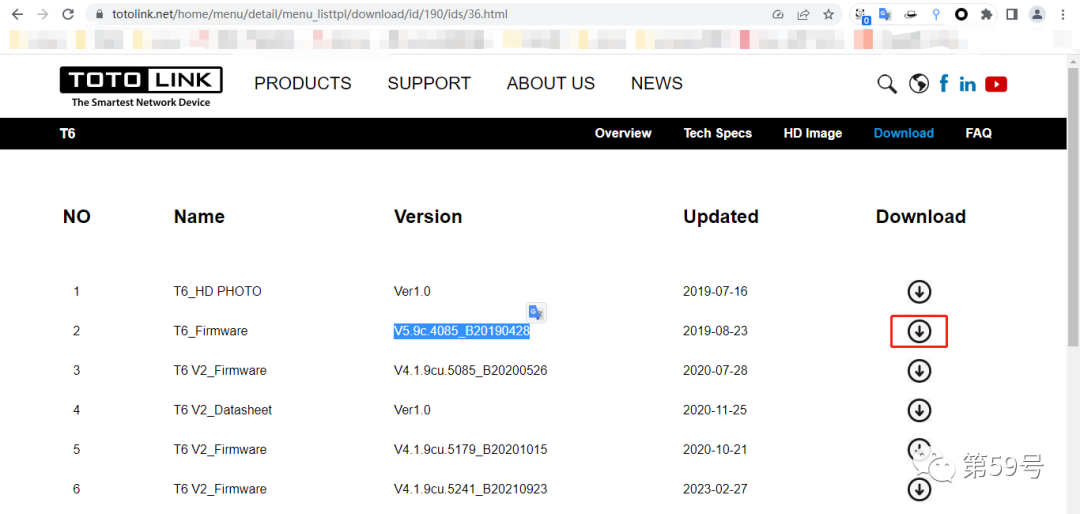Open the globe language selector
The width and height of the screenshot is (1080, 514).
click(x=918, y=84)
